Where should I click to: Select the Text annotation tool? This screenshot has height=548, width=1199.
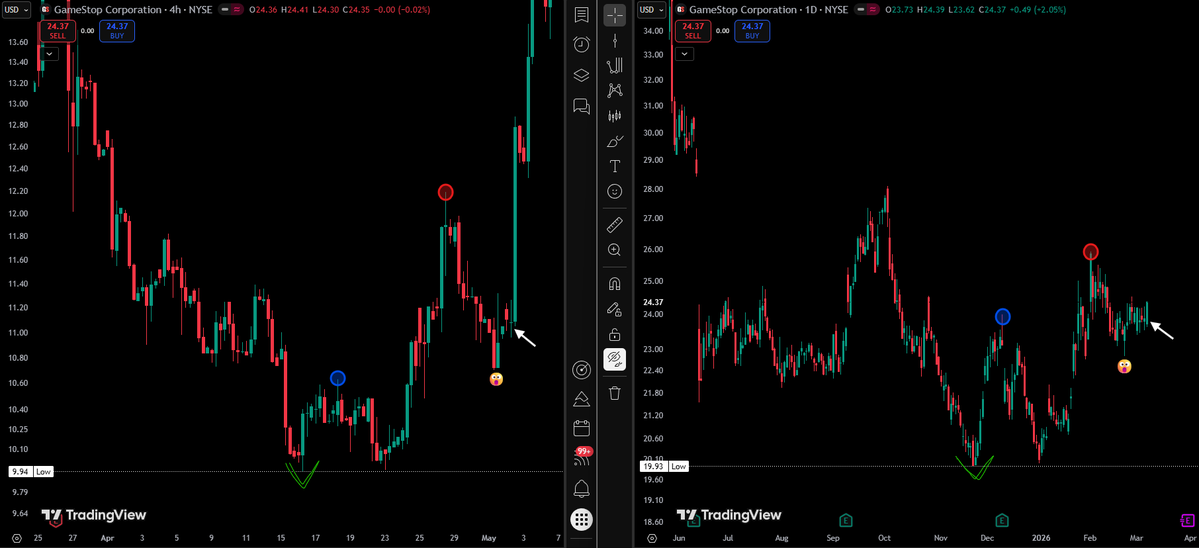[x=615, y=166]
